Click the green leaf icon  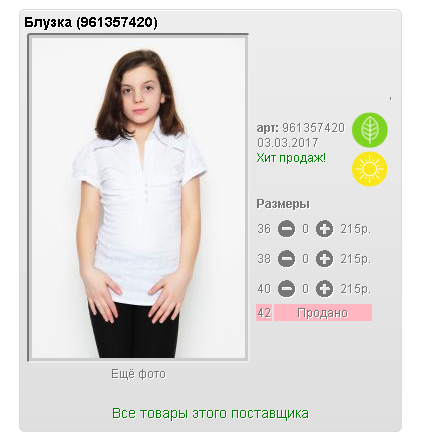[370, 130]
